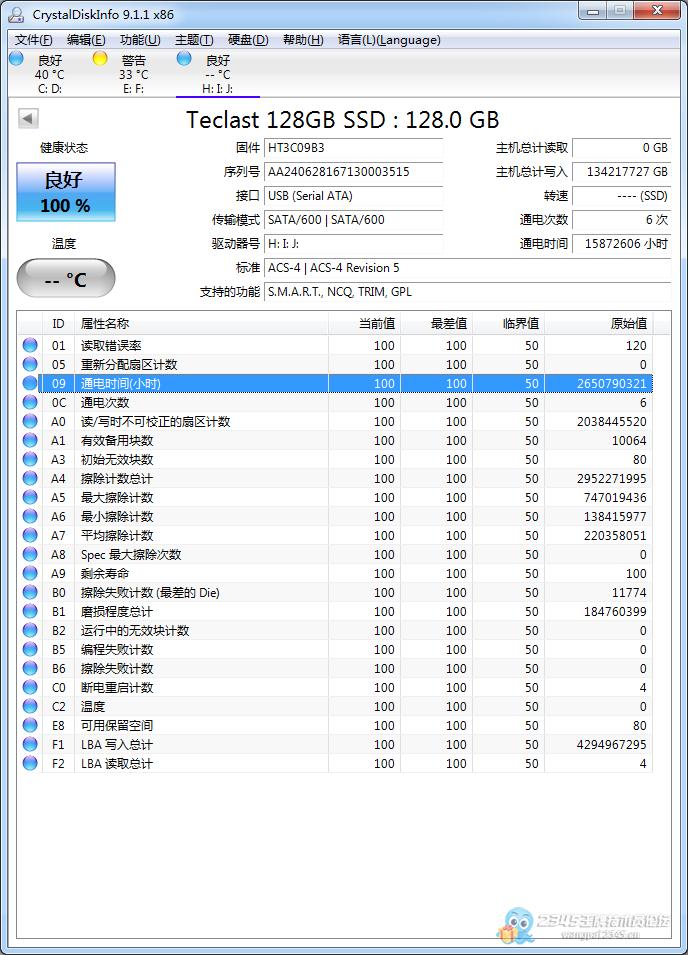Click the serial number field AA240628167130003515
This screenshot has height=955, width=688.
click(353, 172)
